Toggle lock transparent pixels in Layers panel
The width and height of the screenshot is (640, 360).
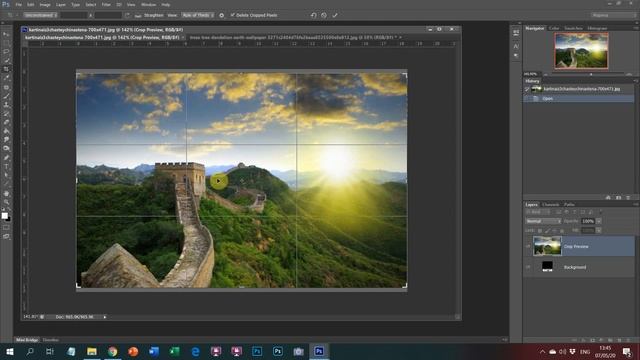(540, 231)
